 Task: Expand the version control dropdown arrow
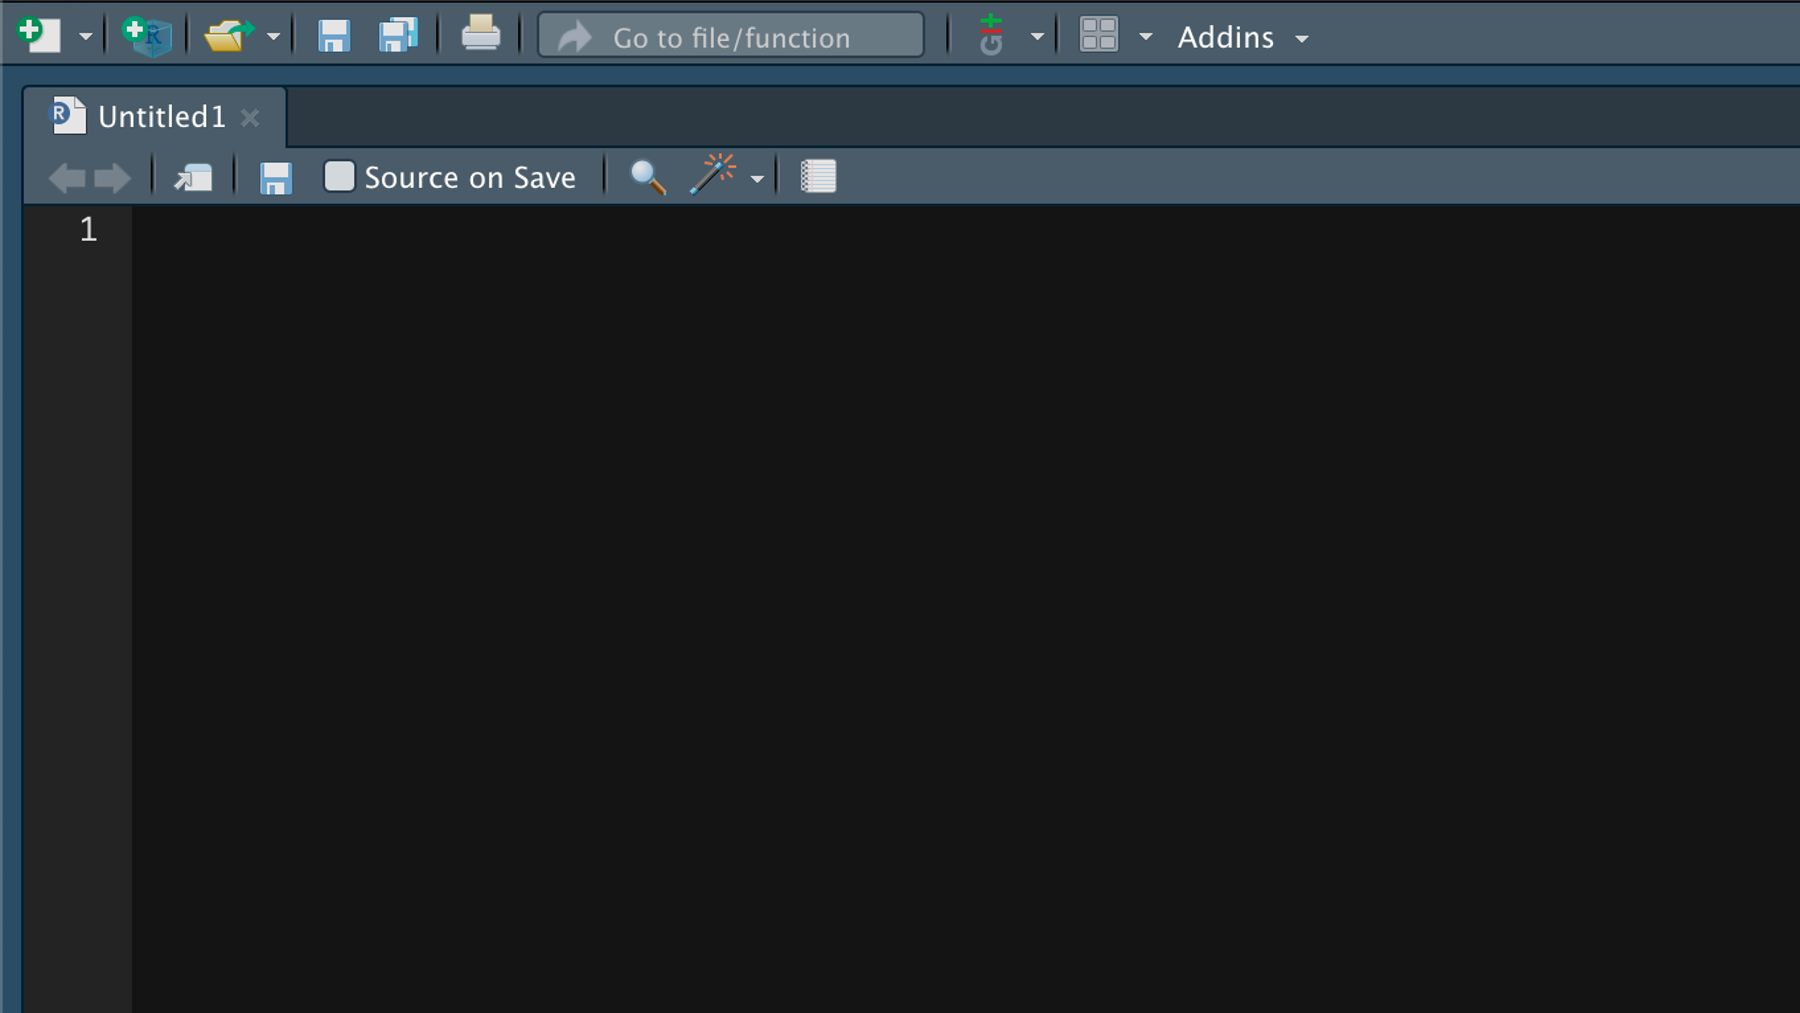[1038, 38]
